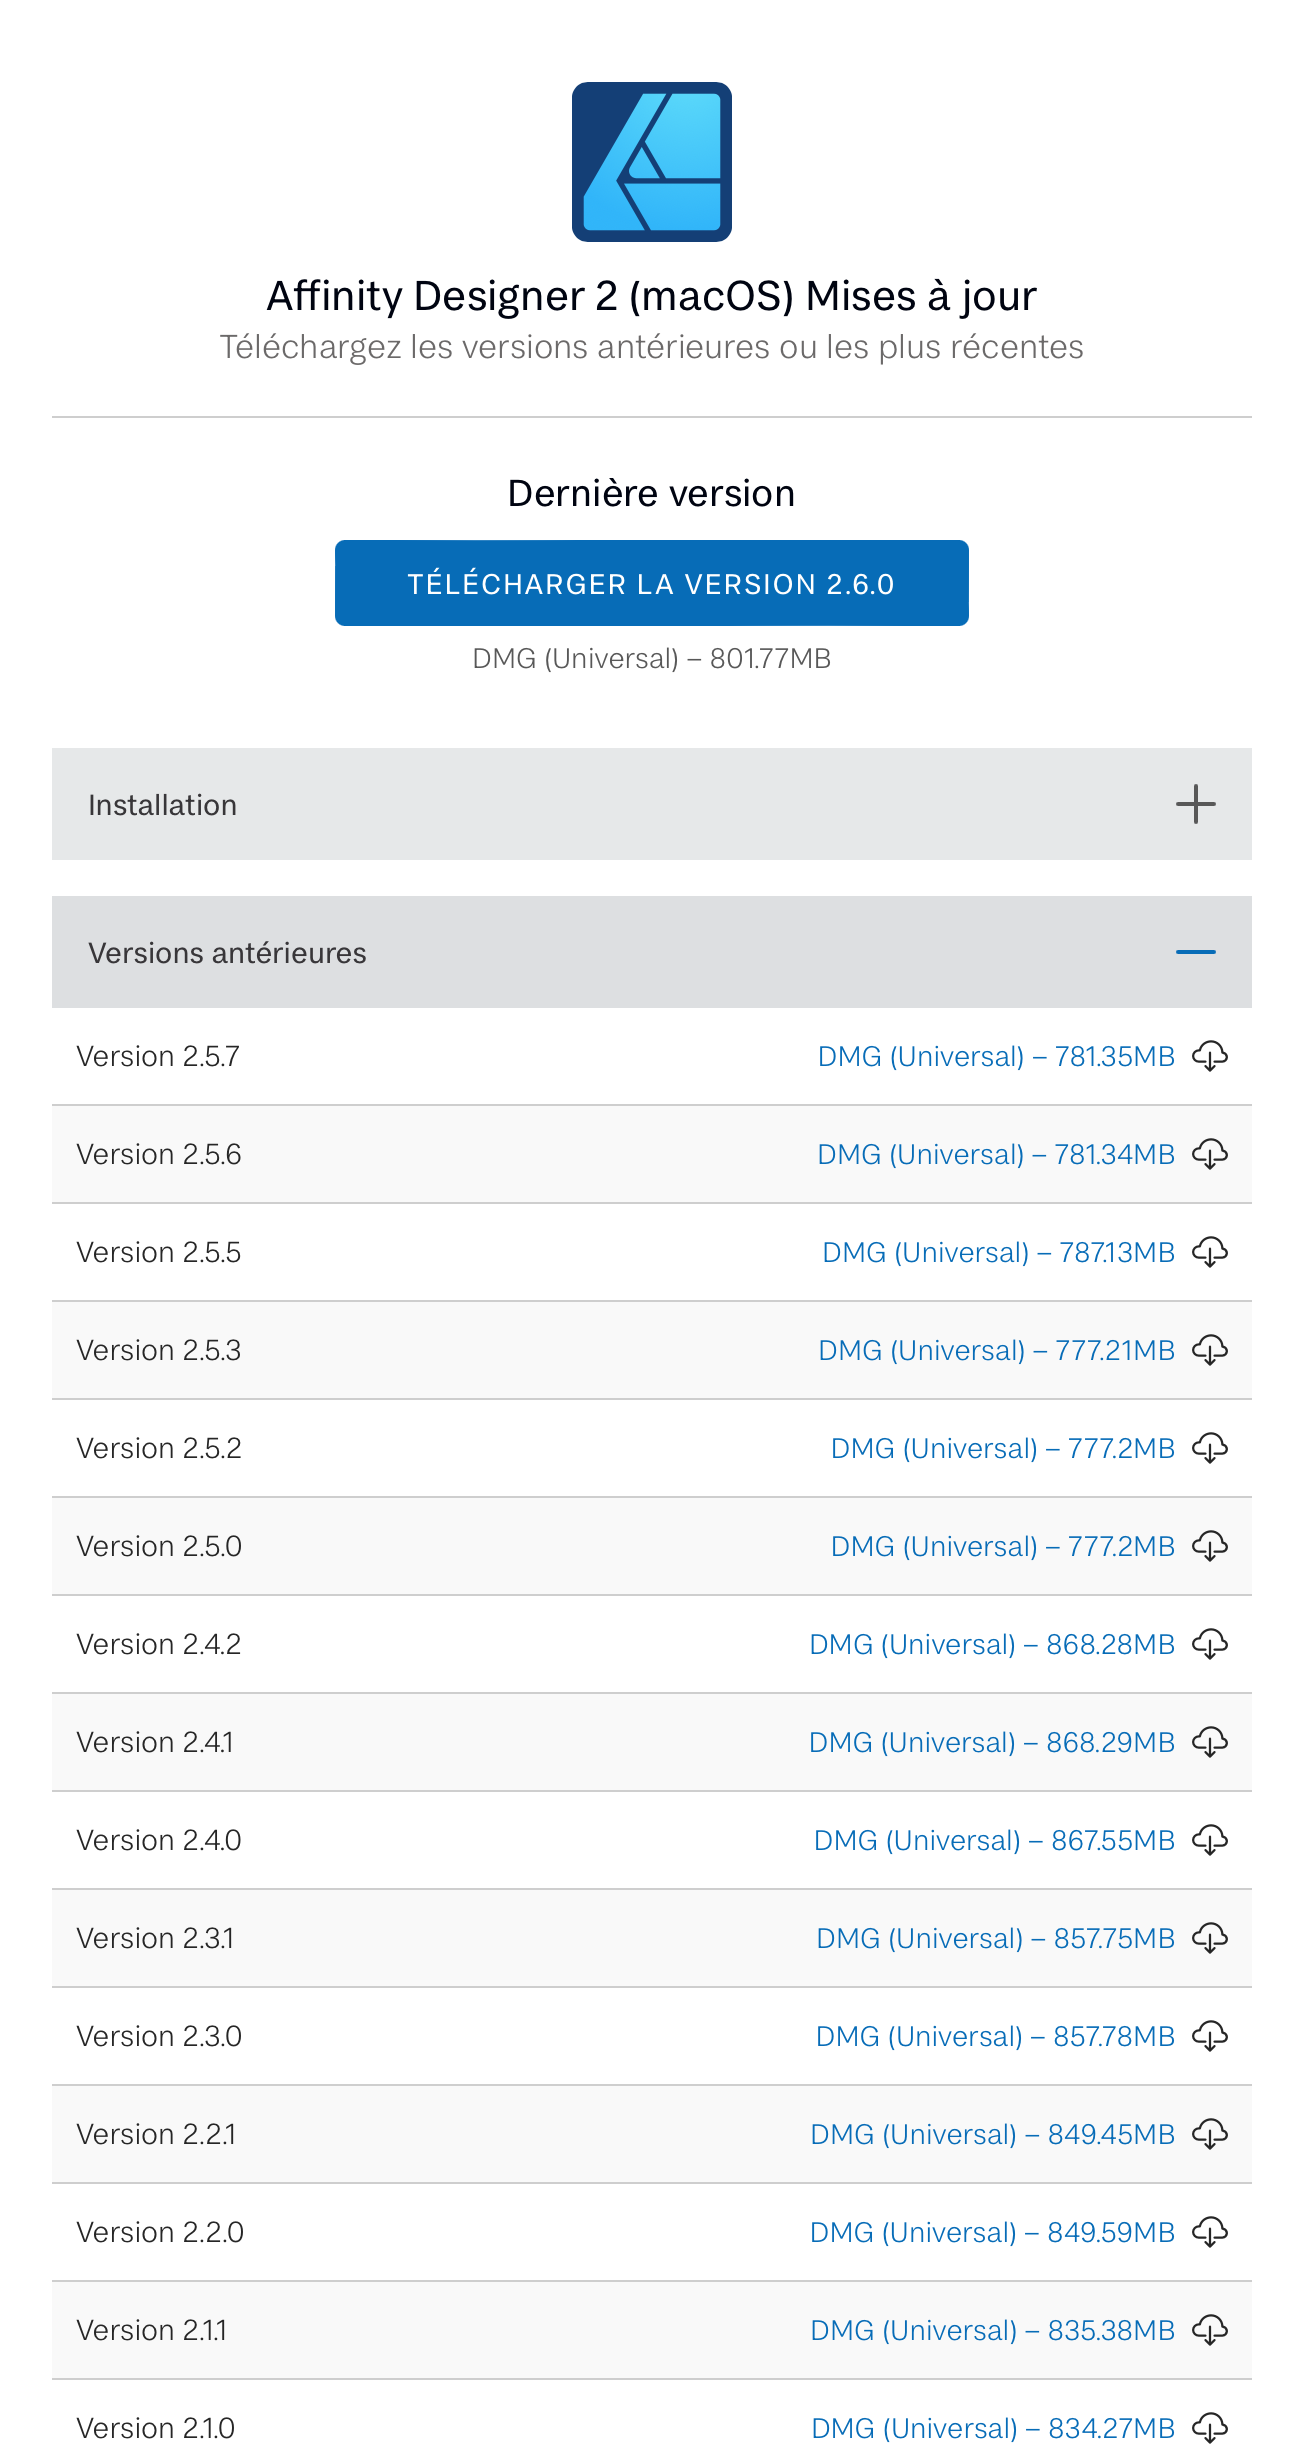Click download cloud icon for Version 2.5.2
Screen dimensions: 1294x2462
tap(1210, 1448)
